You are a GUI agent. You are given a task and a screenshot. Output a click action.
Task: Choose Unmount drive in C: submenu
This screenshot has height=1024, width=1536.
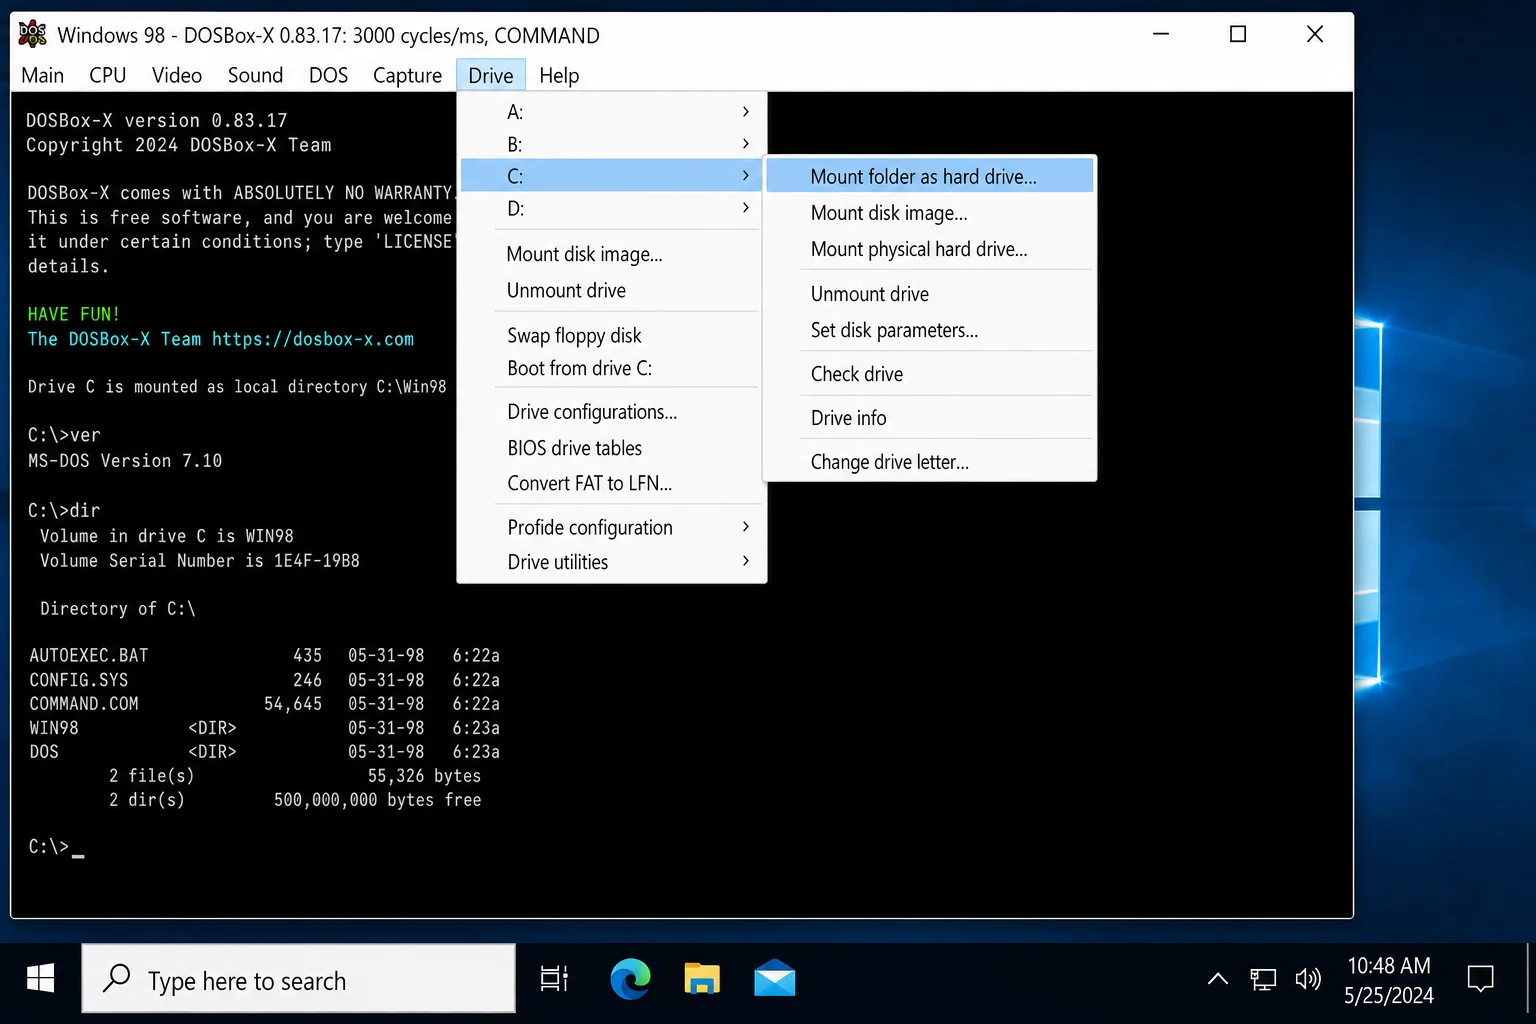(930, 294)
